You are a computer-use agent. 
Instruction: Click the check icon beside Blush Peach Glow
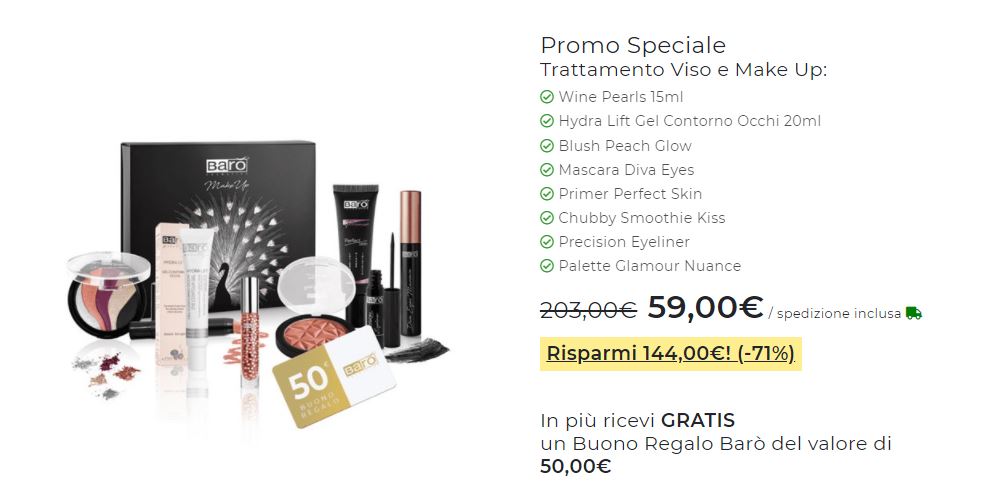[x=547, y=146]
